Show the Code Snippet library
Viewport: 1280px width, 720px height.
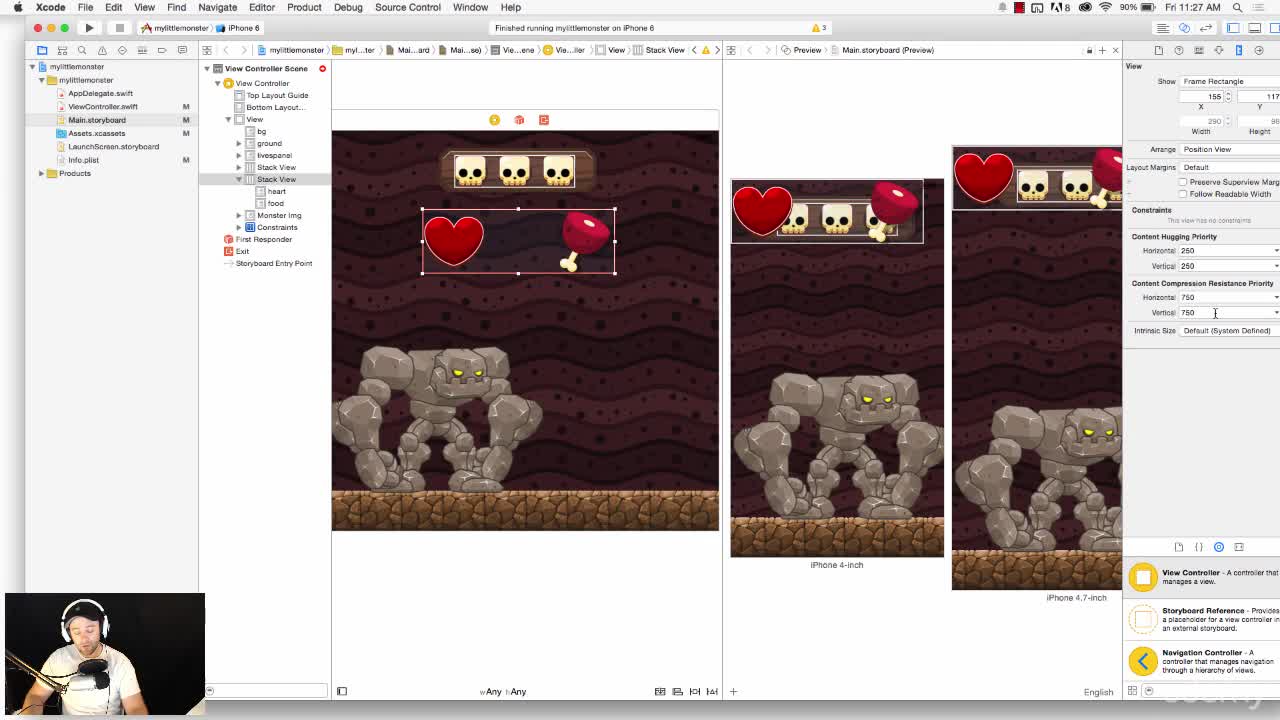click(1199, 547)
